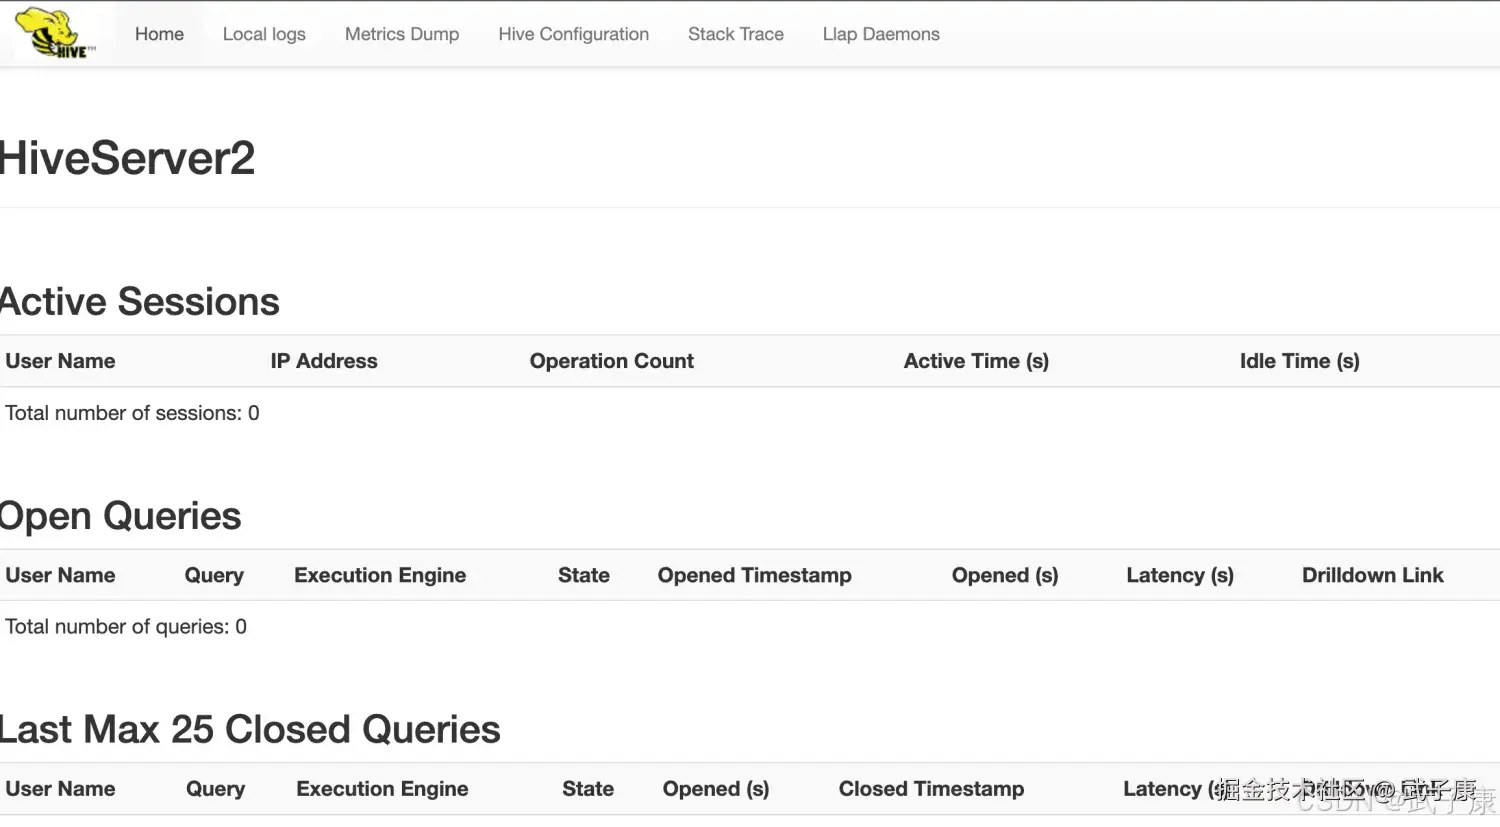Click Open Queries User Name header

(x=60, y=575)
